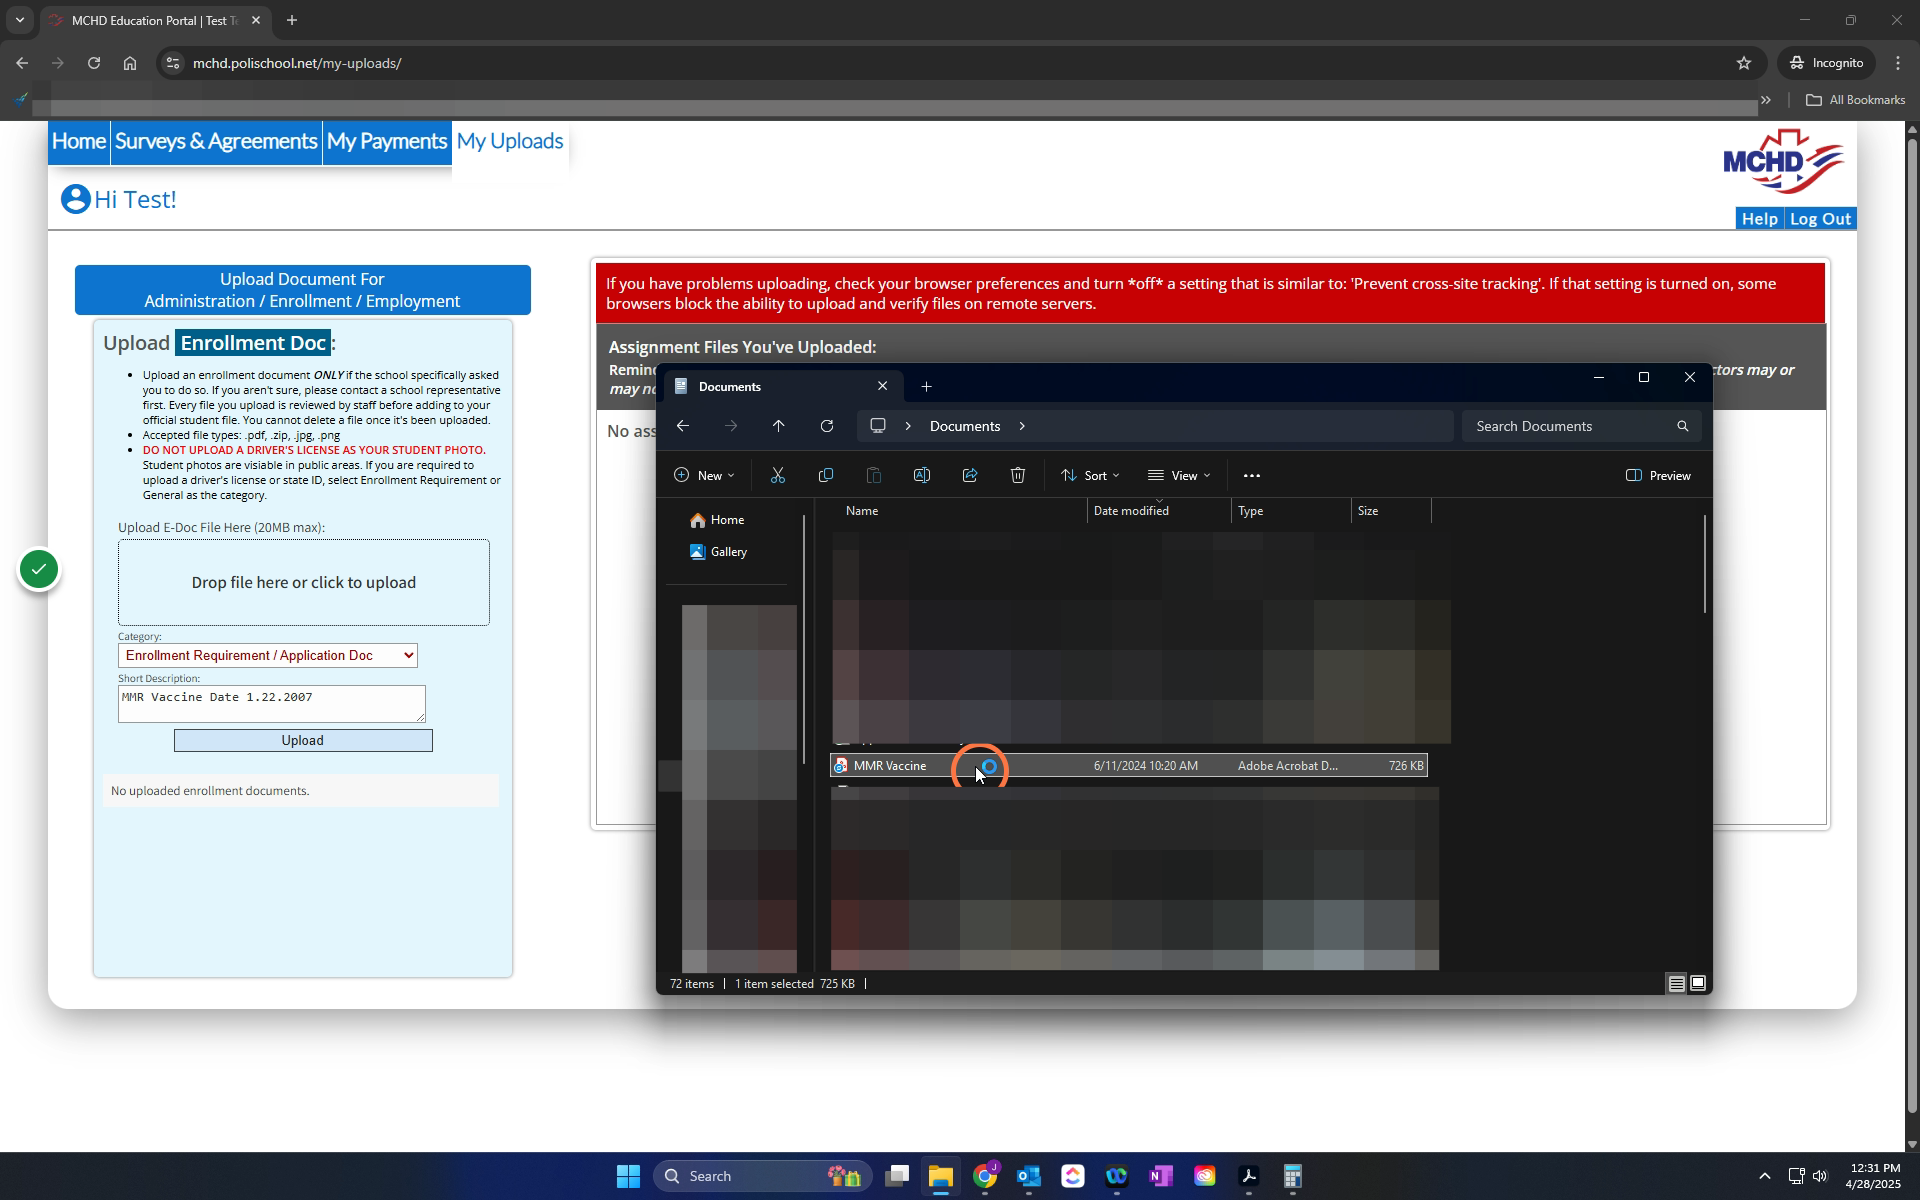1920x1200 pixels.
Task: Expand the New dropdown in File Explorer
Action: click(x=705, y=476)
